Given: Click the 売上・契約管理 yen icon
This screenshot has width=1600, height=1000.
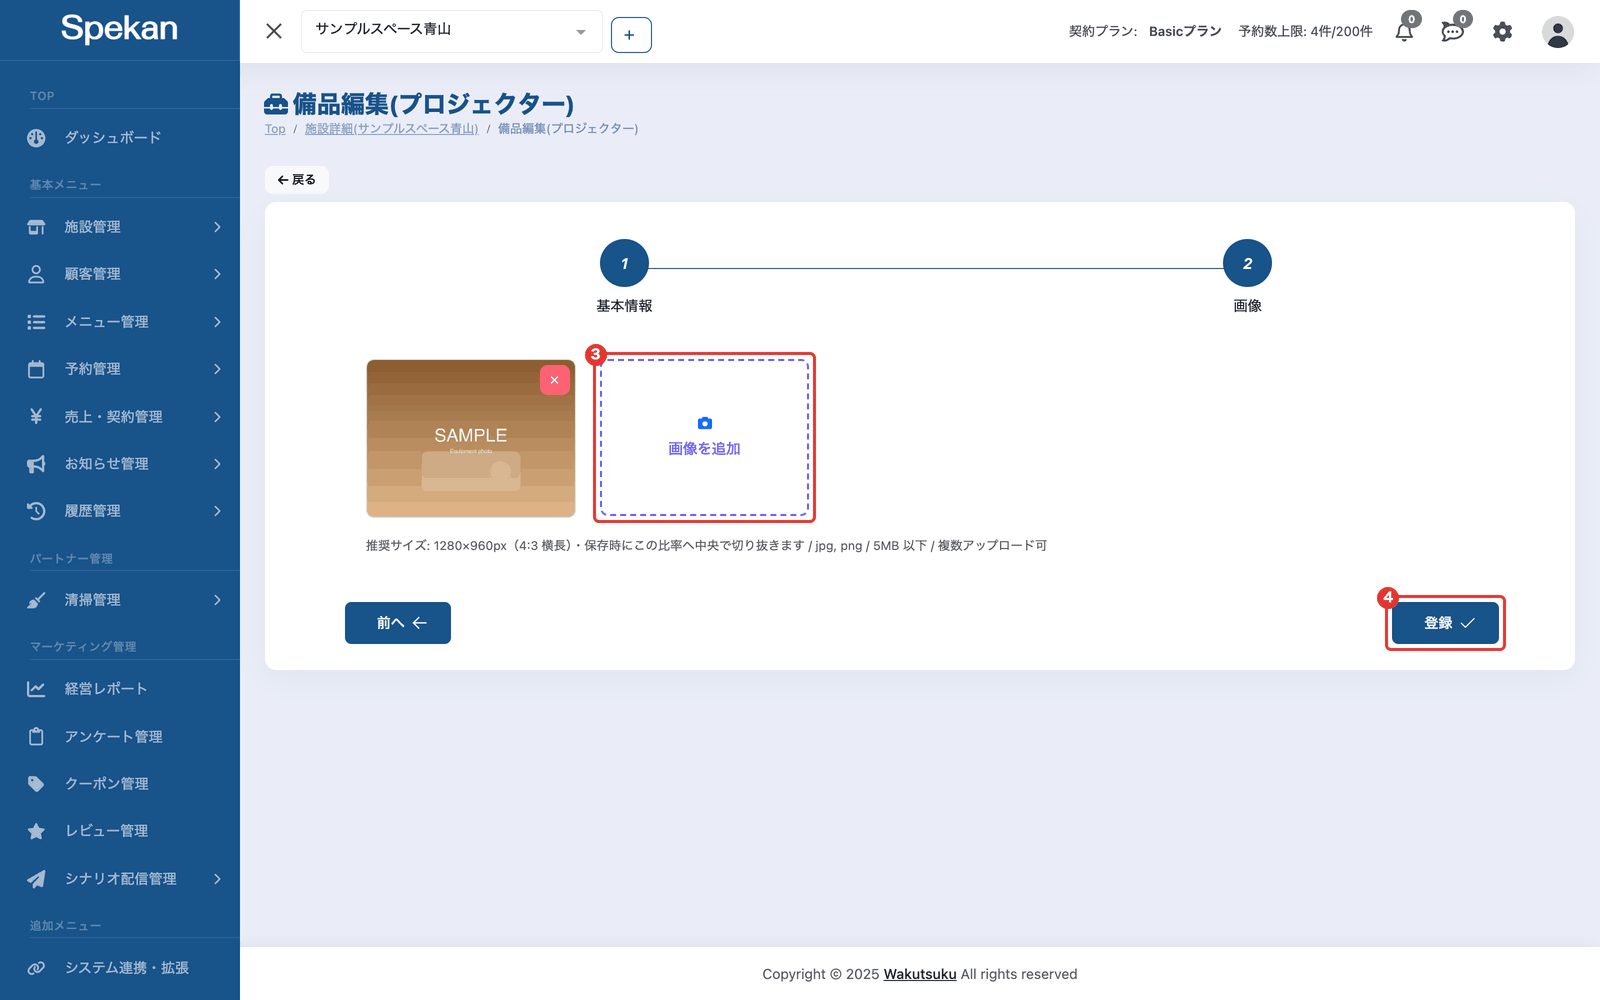Looking at the screenshot, I should click(x=36, y=416).
